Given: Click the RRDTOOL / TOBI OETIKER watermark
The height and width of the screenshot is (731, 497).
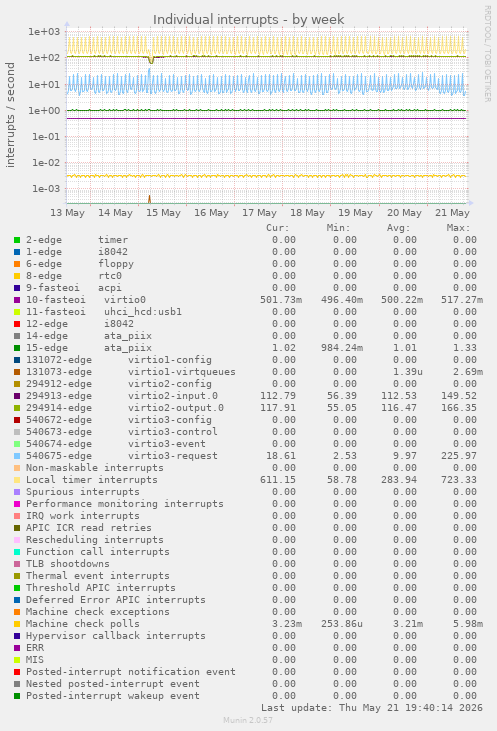Looking at the screenshot, I should (x=487, y=54).
